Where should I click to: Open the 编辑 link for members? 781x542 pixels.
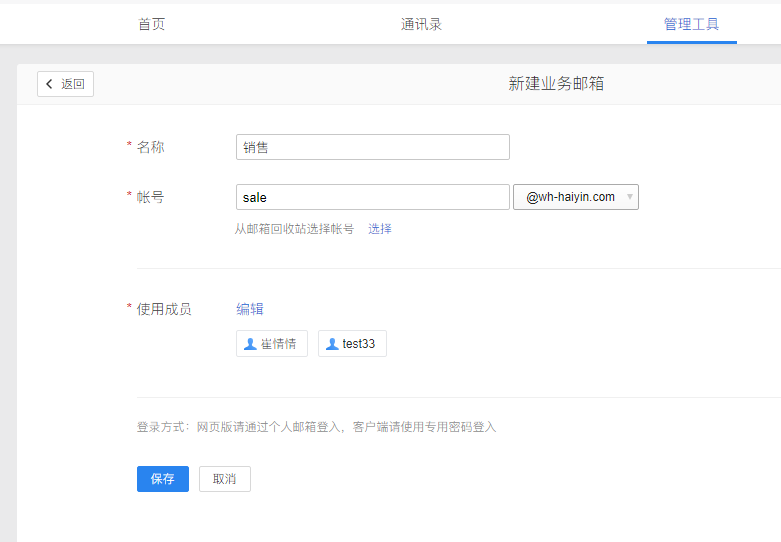click(250, 309)
